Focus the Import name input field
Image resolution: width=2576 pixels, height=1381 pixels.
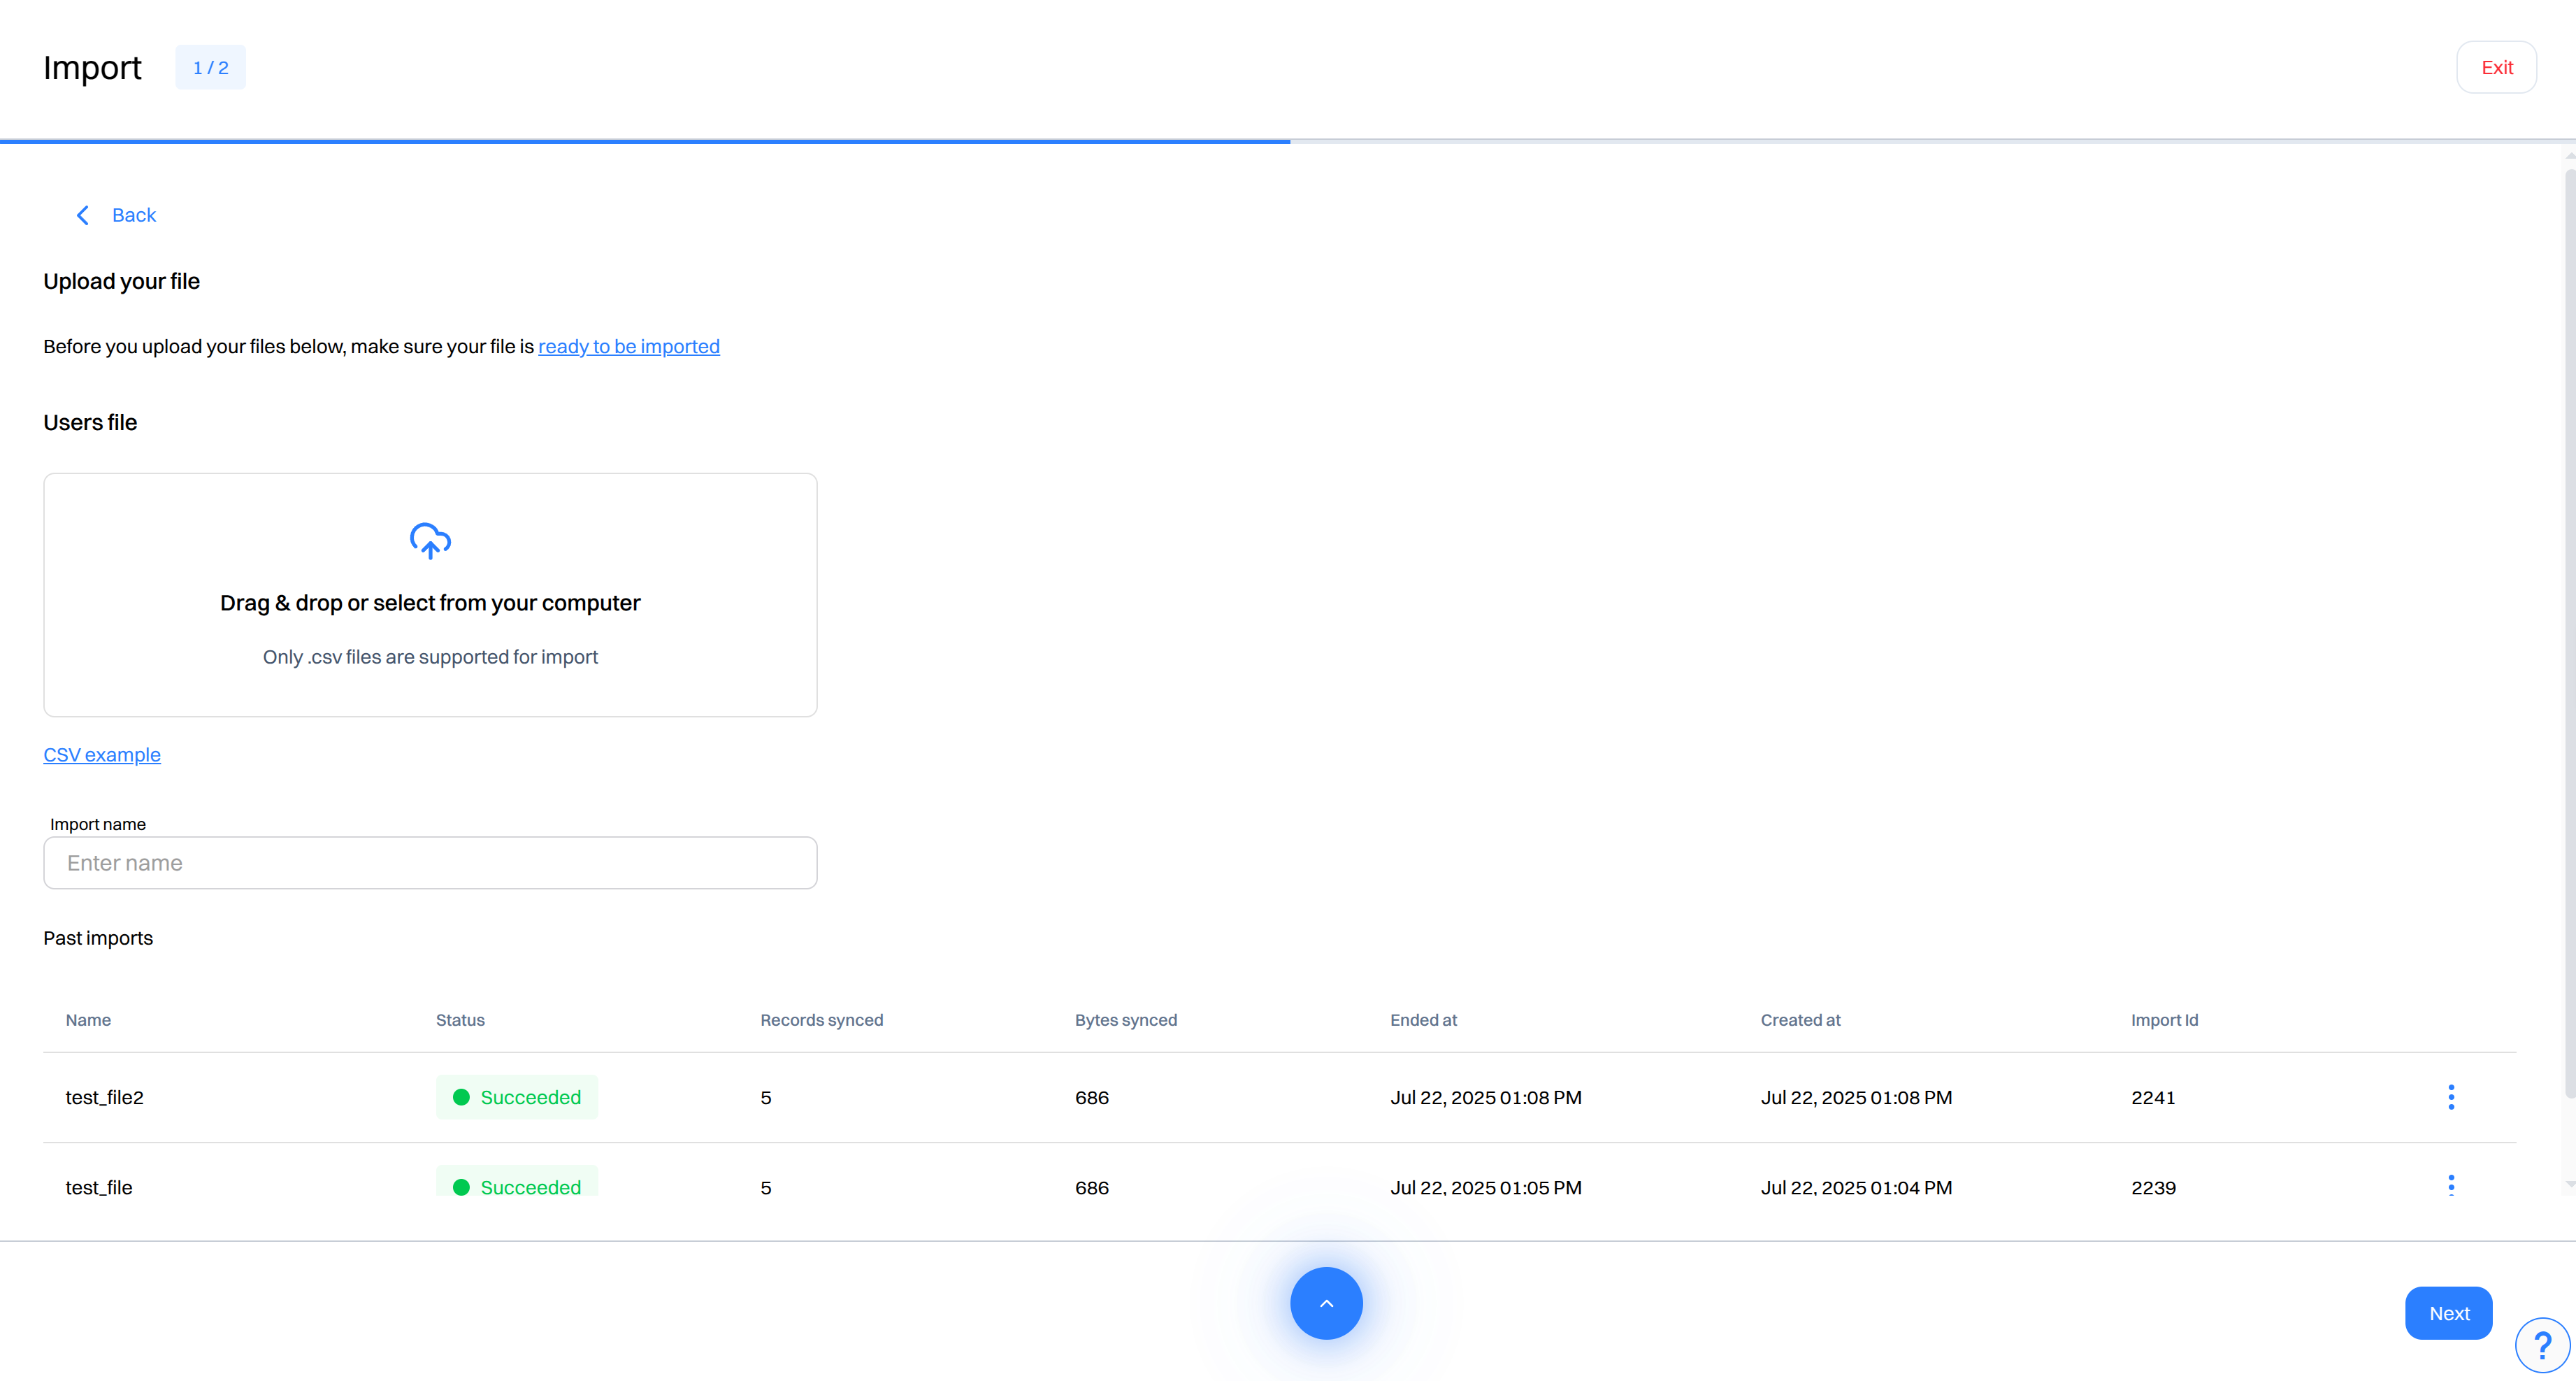pyautogui.click(x=430, y=863)
